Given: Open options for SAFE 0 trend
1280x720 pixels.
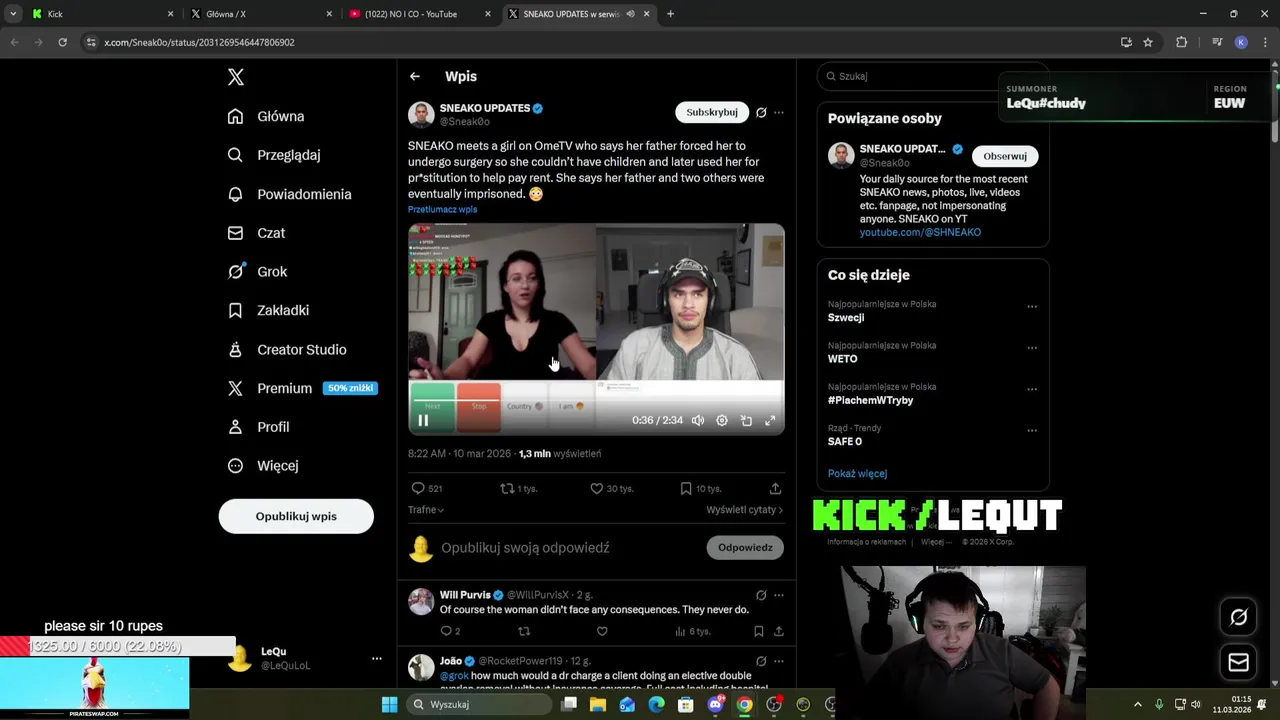Looking at the screenshot, I should (x=1032, y=431).
